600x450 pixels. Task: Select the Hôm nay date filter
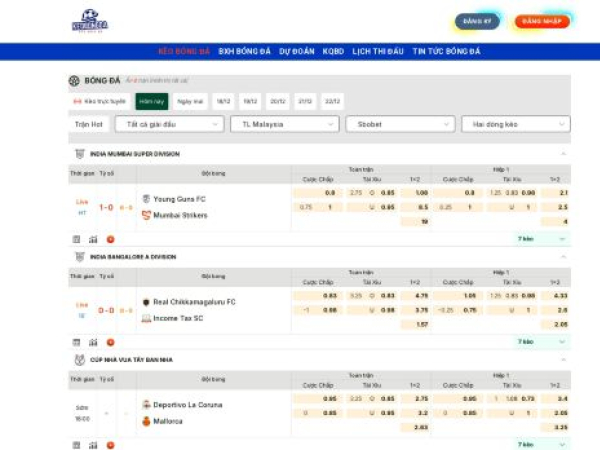pos(151,101)
